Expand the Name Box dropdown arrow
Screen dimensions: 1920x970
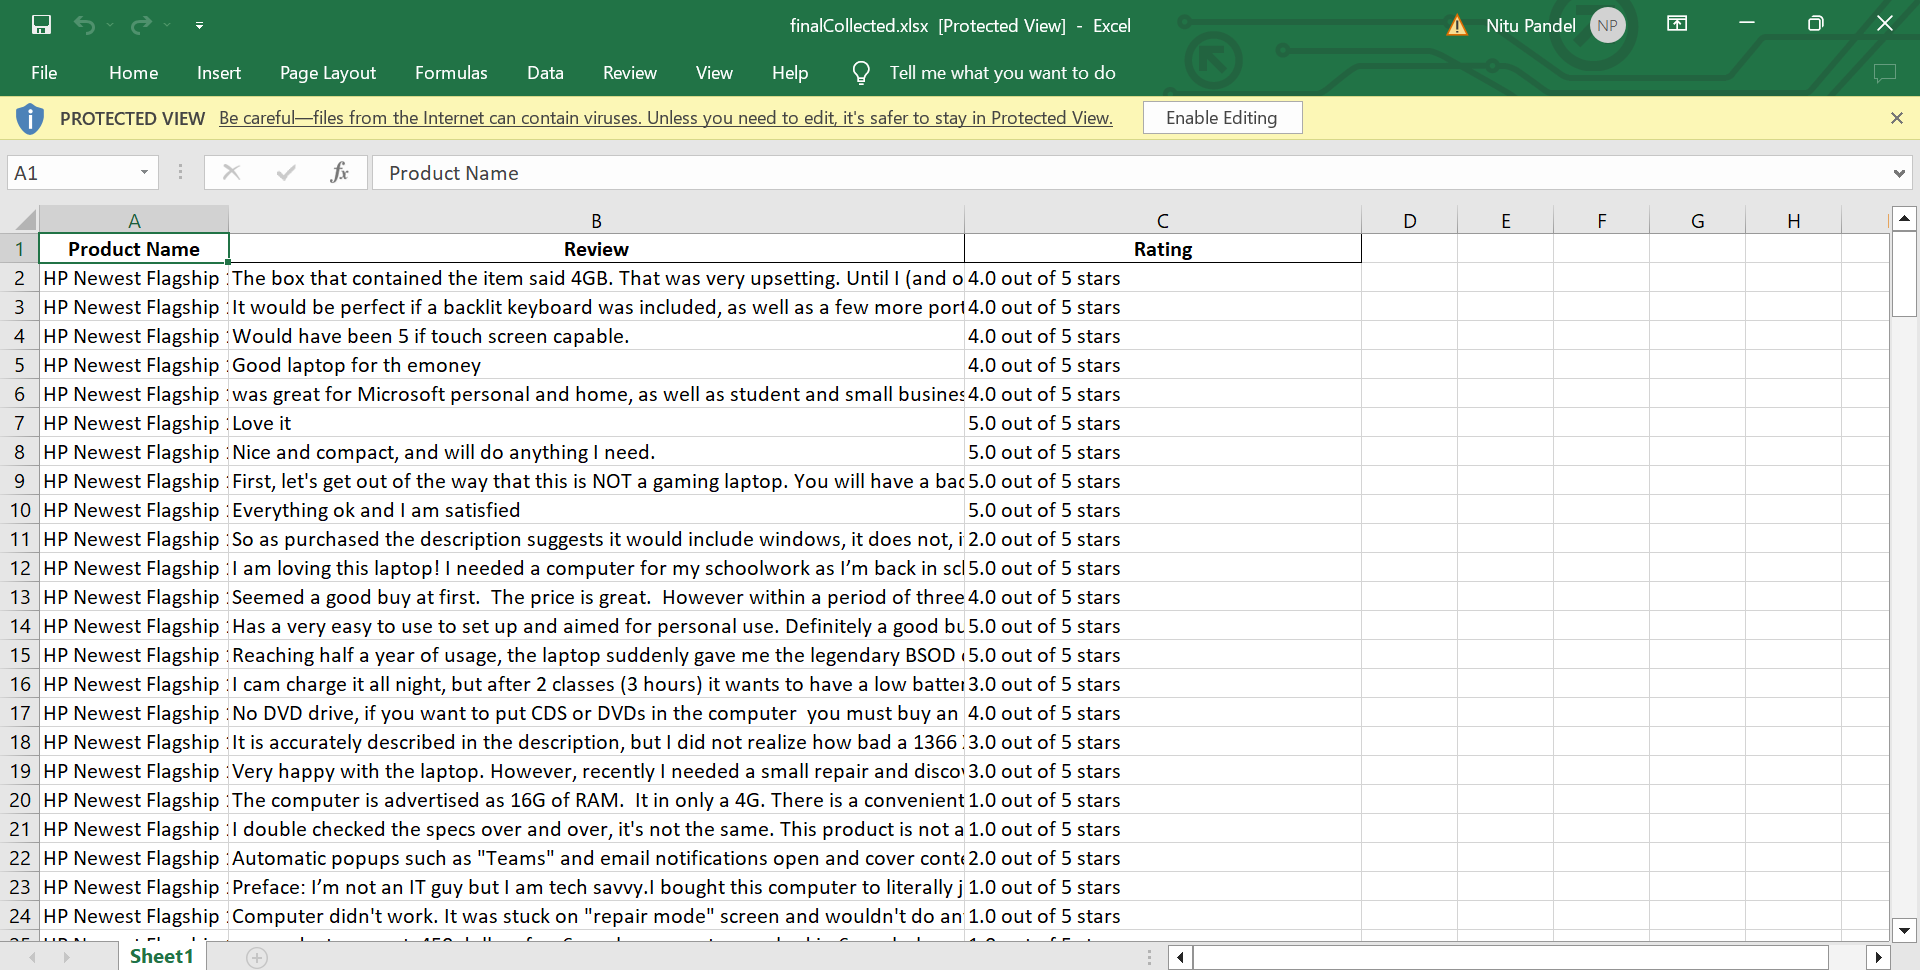tap(145, 173)
